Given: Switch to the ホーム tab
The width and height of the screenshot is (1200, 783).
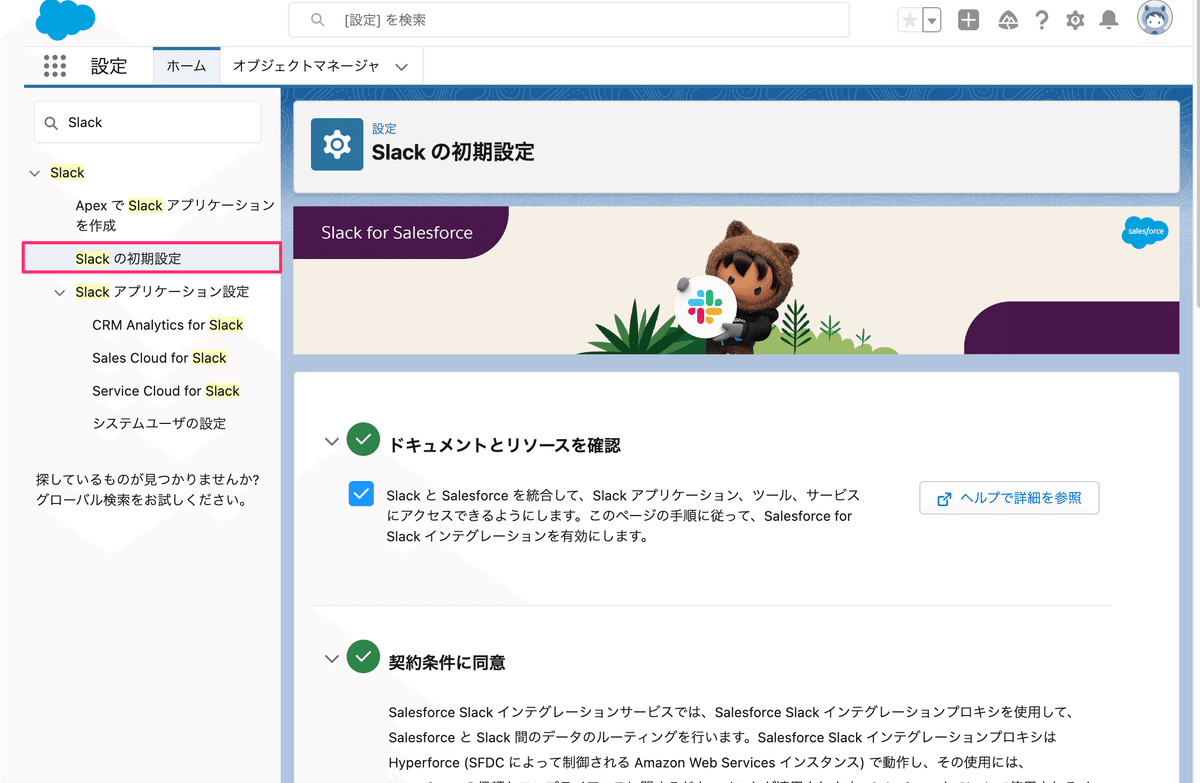Looking at the screenshot, I should pos(186,66).
